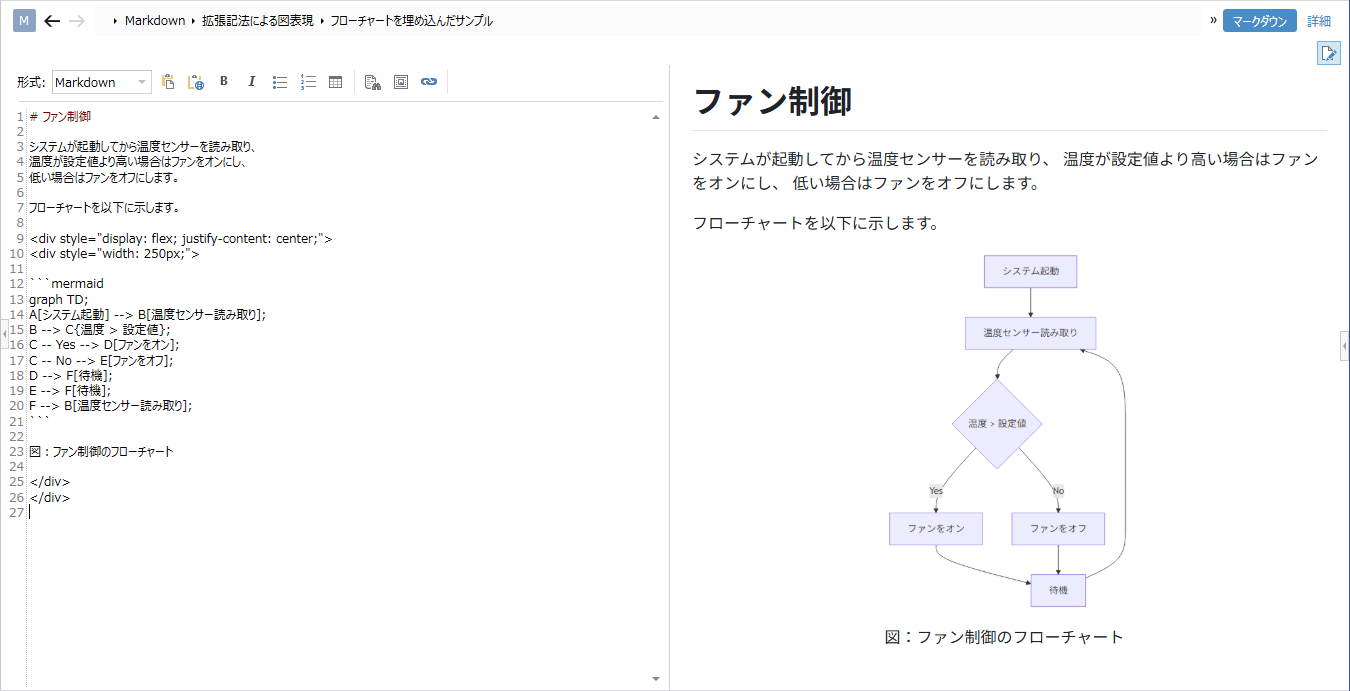Click the マークダウン button
1350x691 pixels.
1259,21
